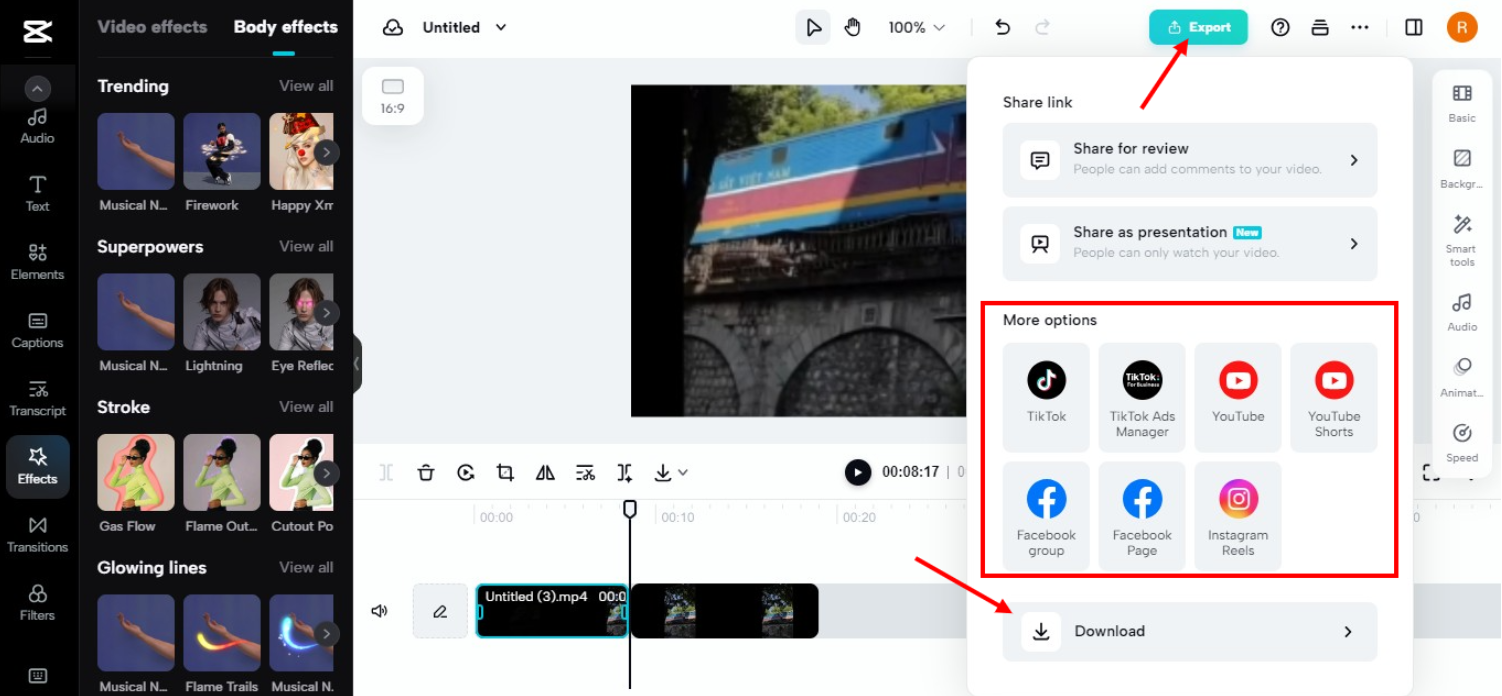Select the Effects sidebar item
Screen dimensions: 1502x696
(x=37, y=466)
